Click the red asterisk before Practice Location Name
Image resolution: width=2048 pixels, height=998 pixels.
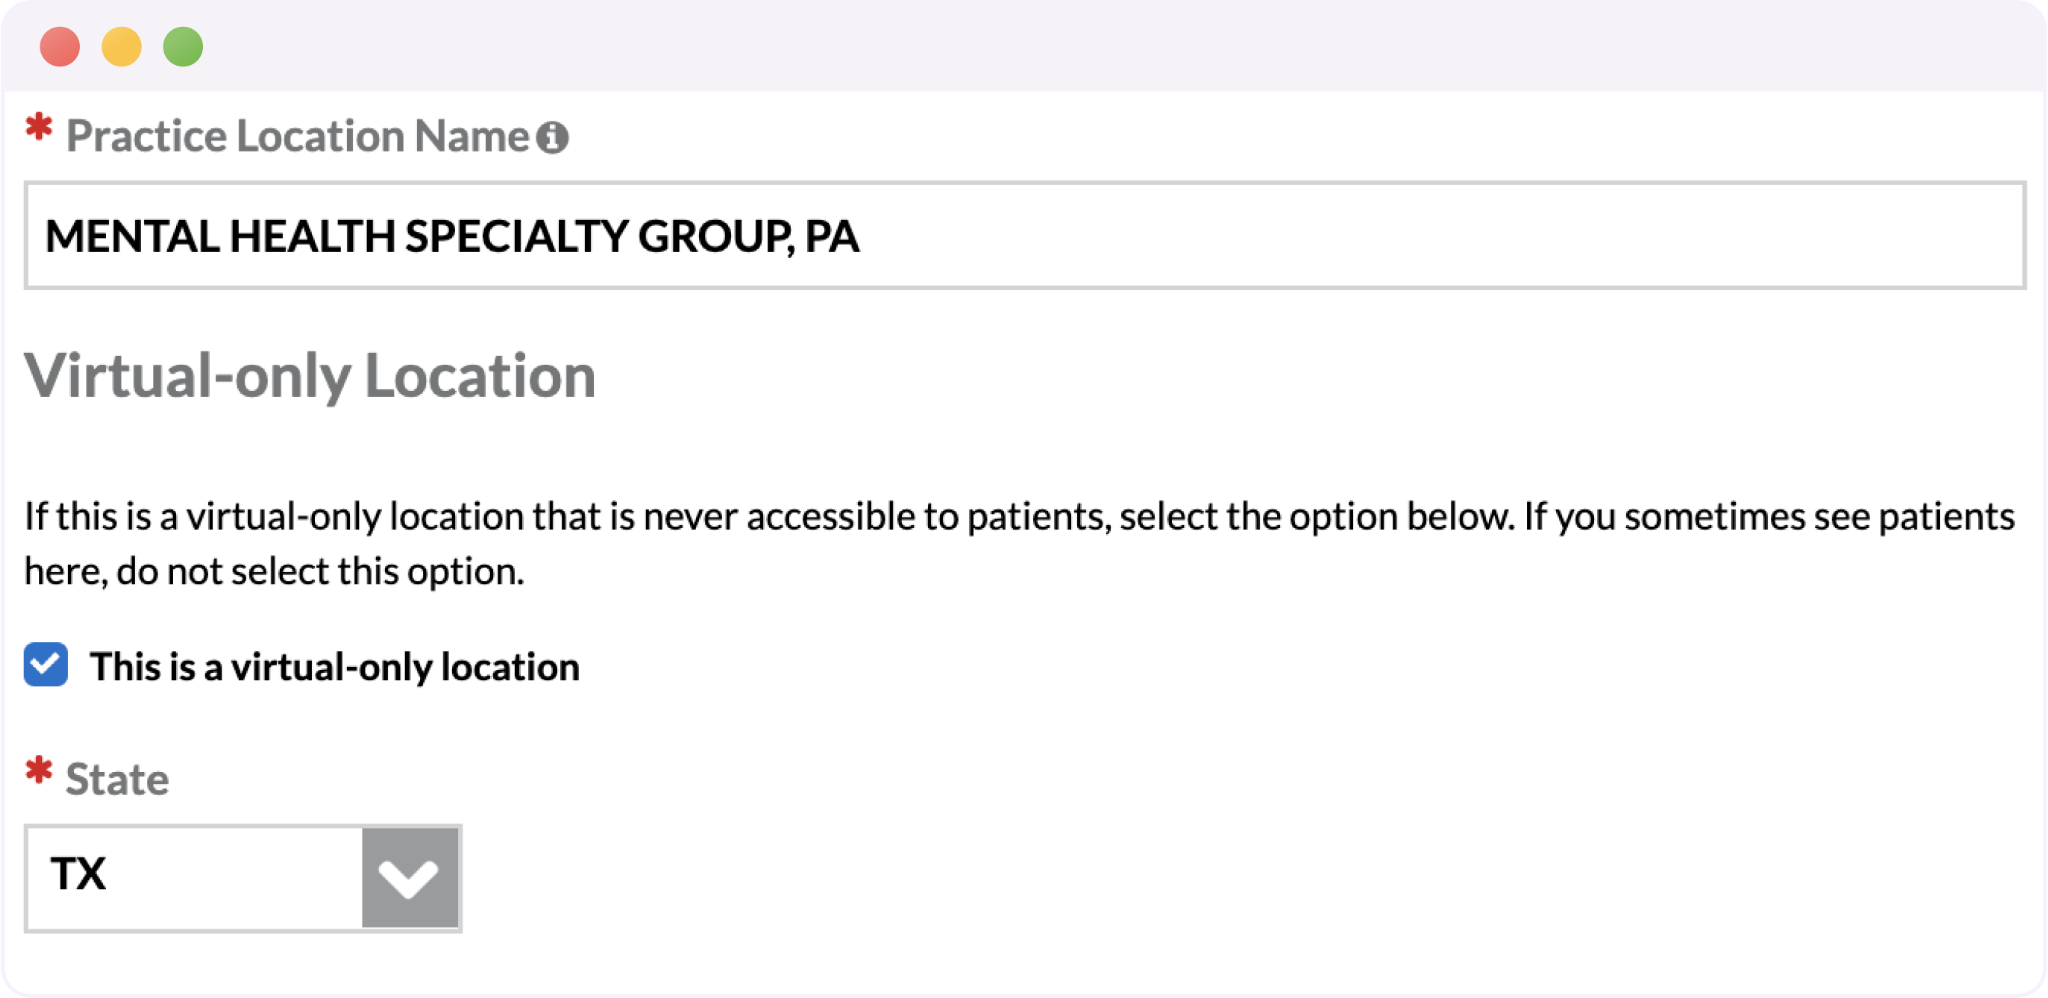pos(39,127)
